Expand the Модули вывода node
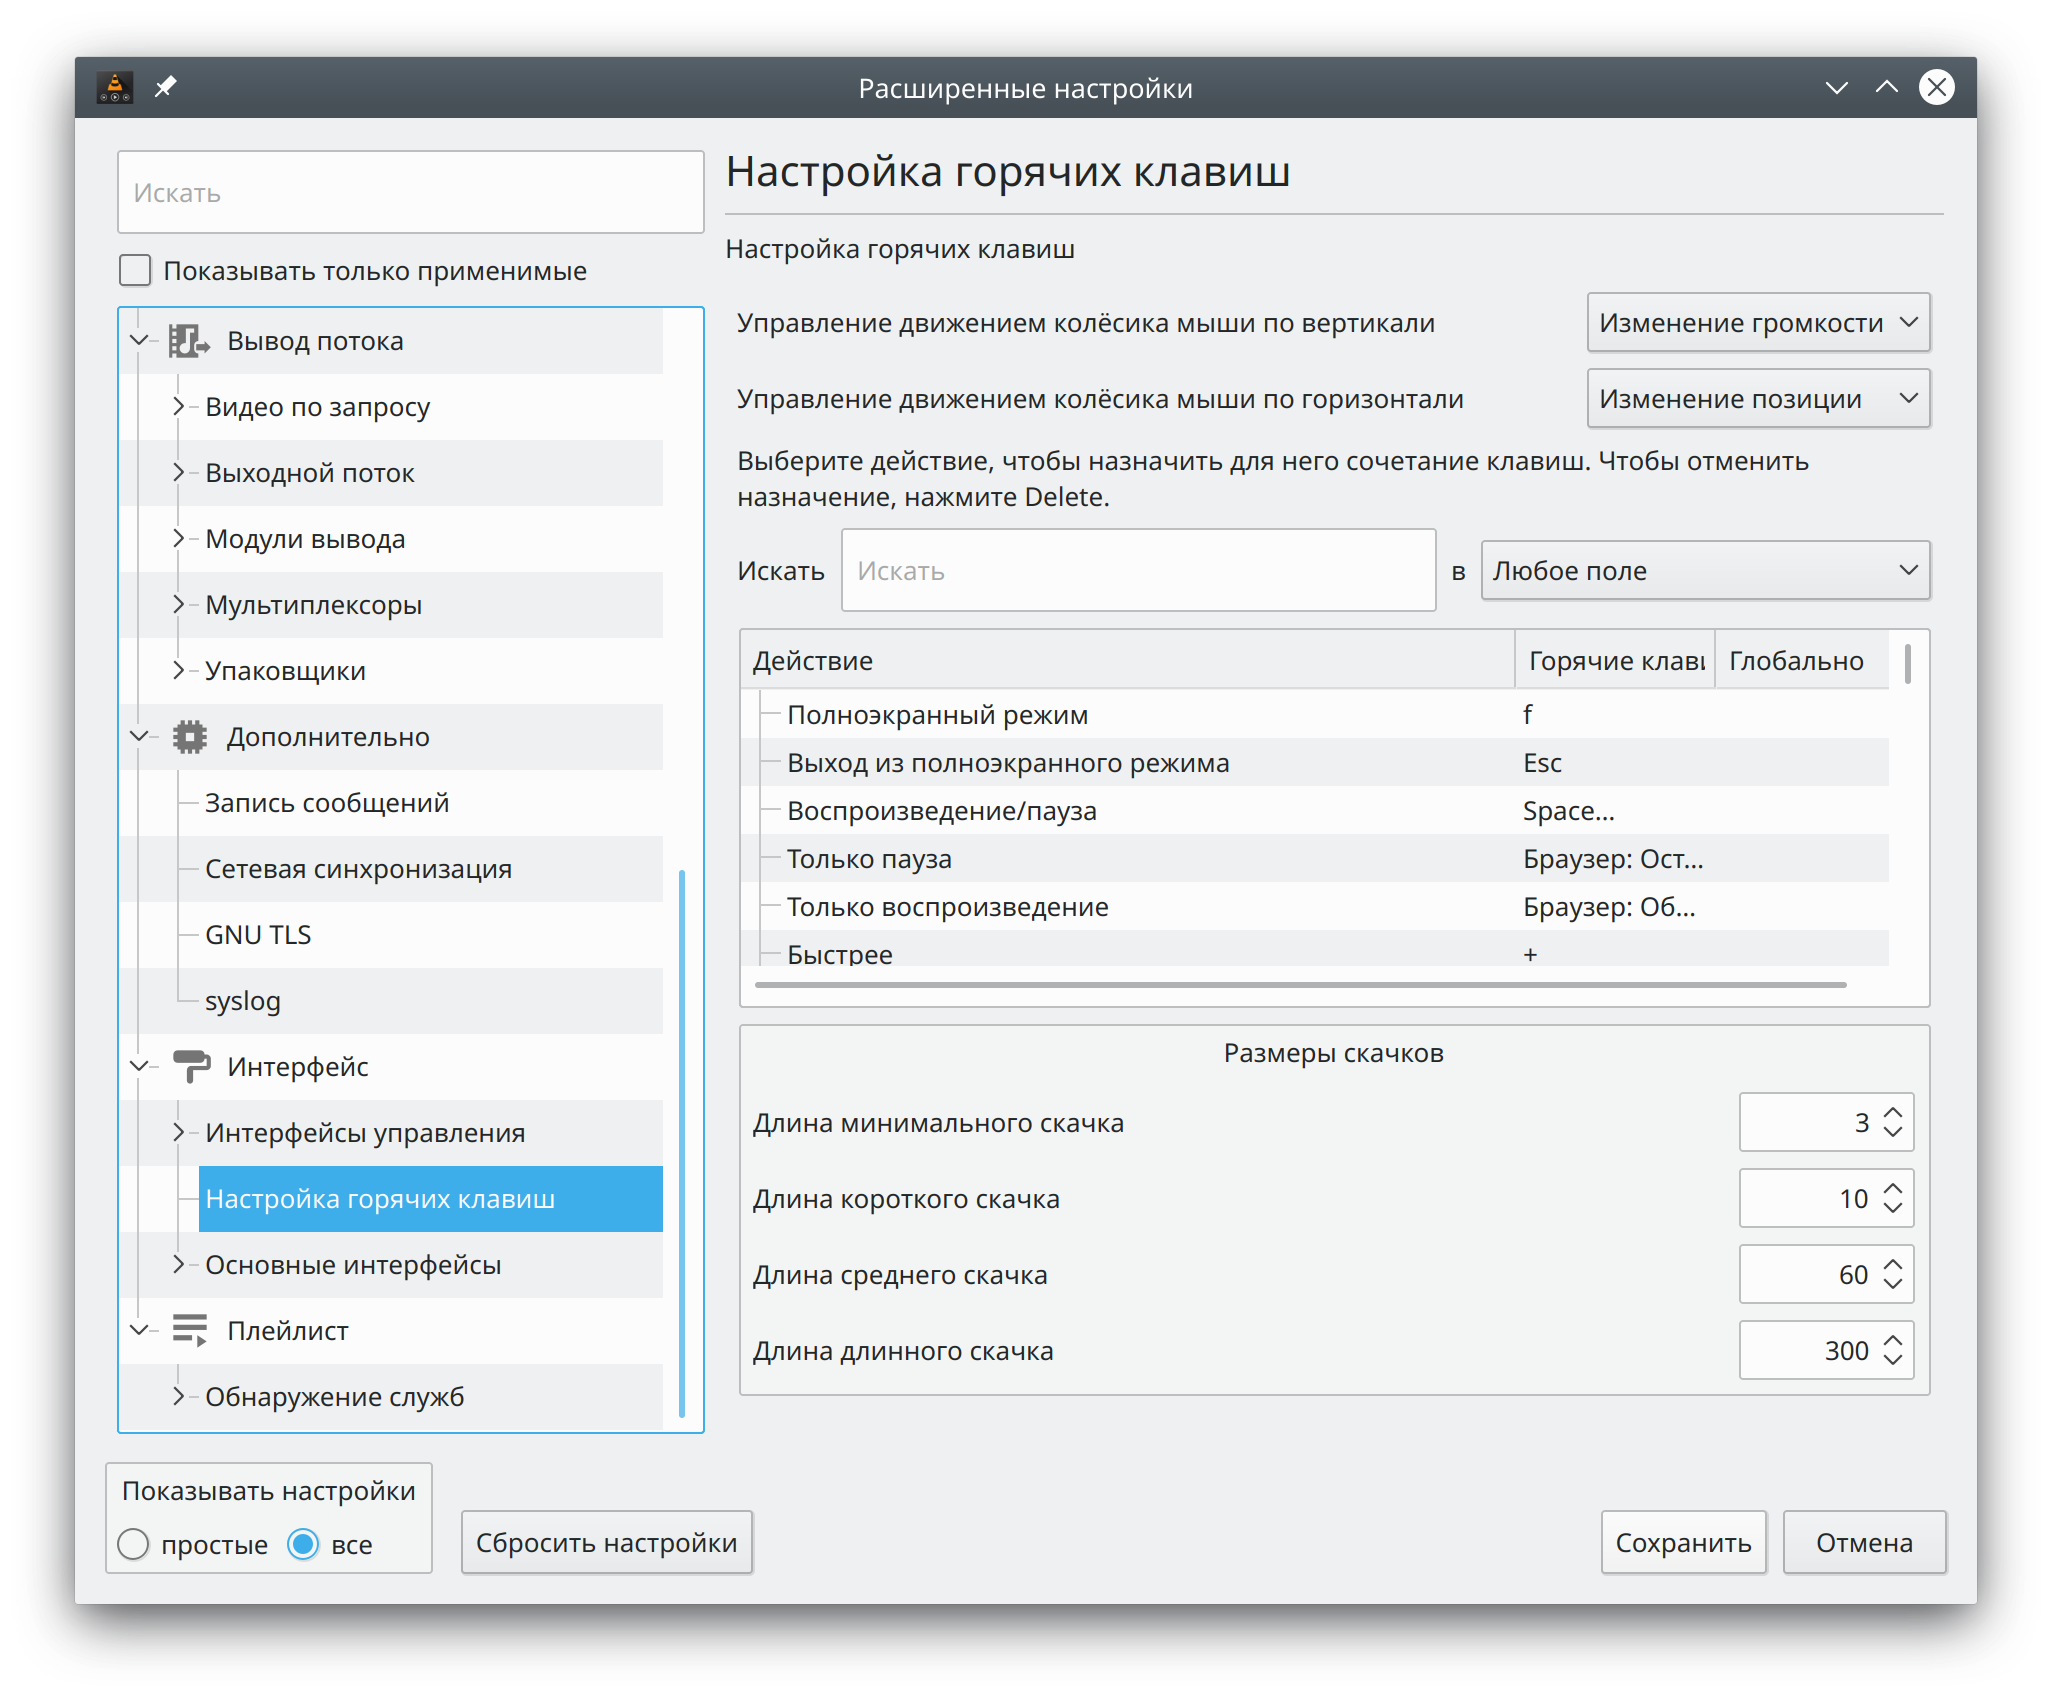 (179, 539)
